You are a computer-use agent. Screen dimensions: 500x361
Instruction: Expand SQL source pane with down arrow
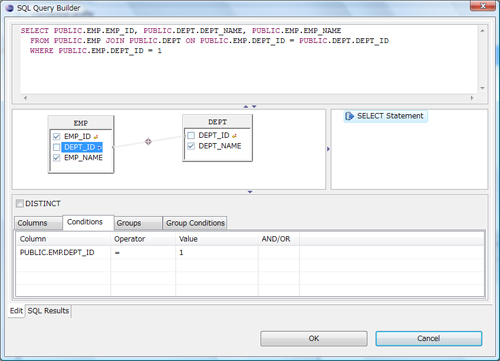pos(254,106)
